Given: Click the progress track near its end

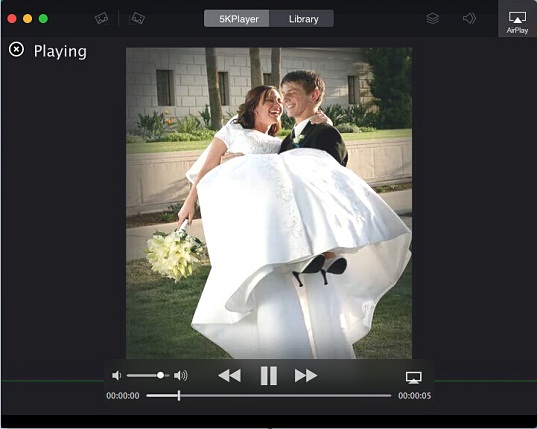Looking at the screenshot, I should click(x=384, y=395).
